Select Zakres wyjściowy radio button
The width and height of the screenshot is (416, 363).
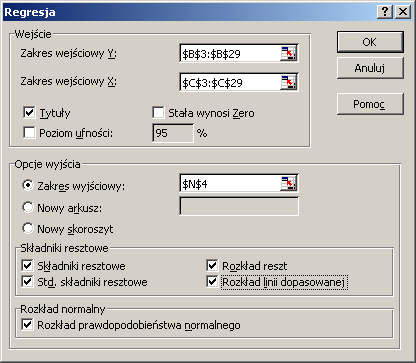[28, 185]
